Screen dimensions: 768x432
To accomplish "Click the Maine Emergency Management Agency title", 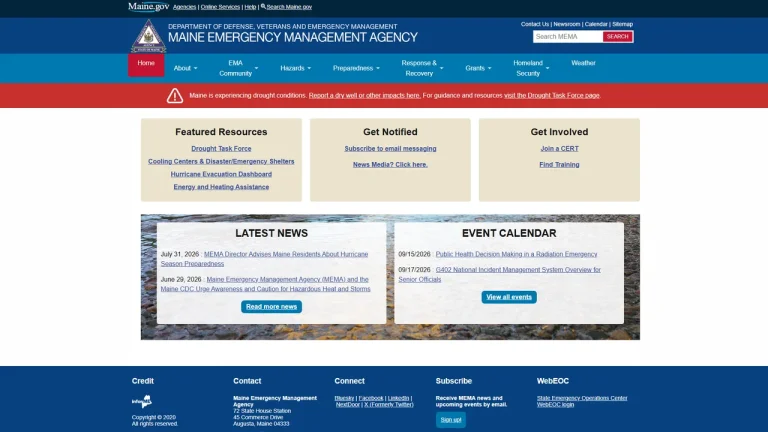I will click(293, 37).
